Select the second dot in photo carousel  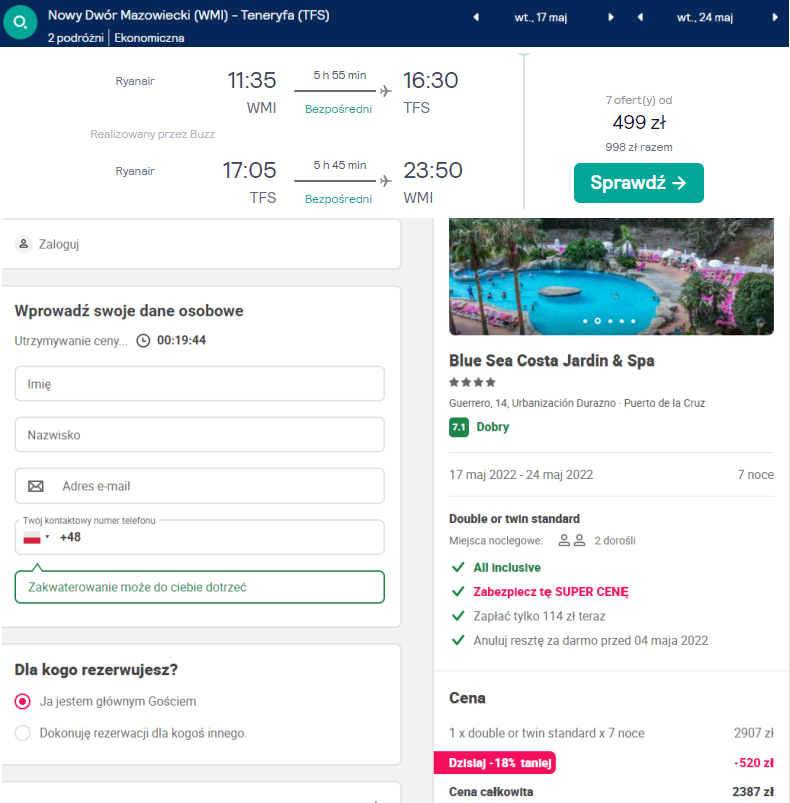click(597, 321)
